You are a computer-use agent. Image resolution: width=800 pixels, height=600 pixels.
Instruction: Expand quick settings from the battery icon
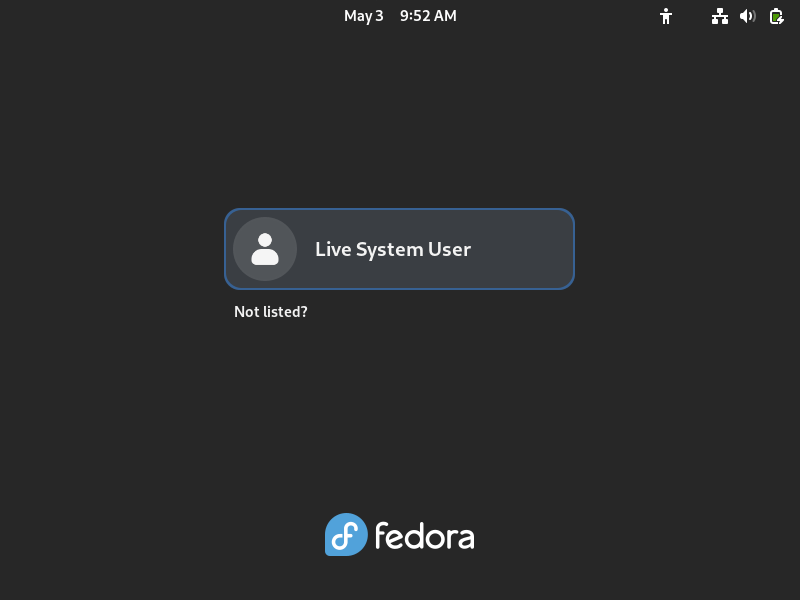[x=777, y=16]
